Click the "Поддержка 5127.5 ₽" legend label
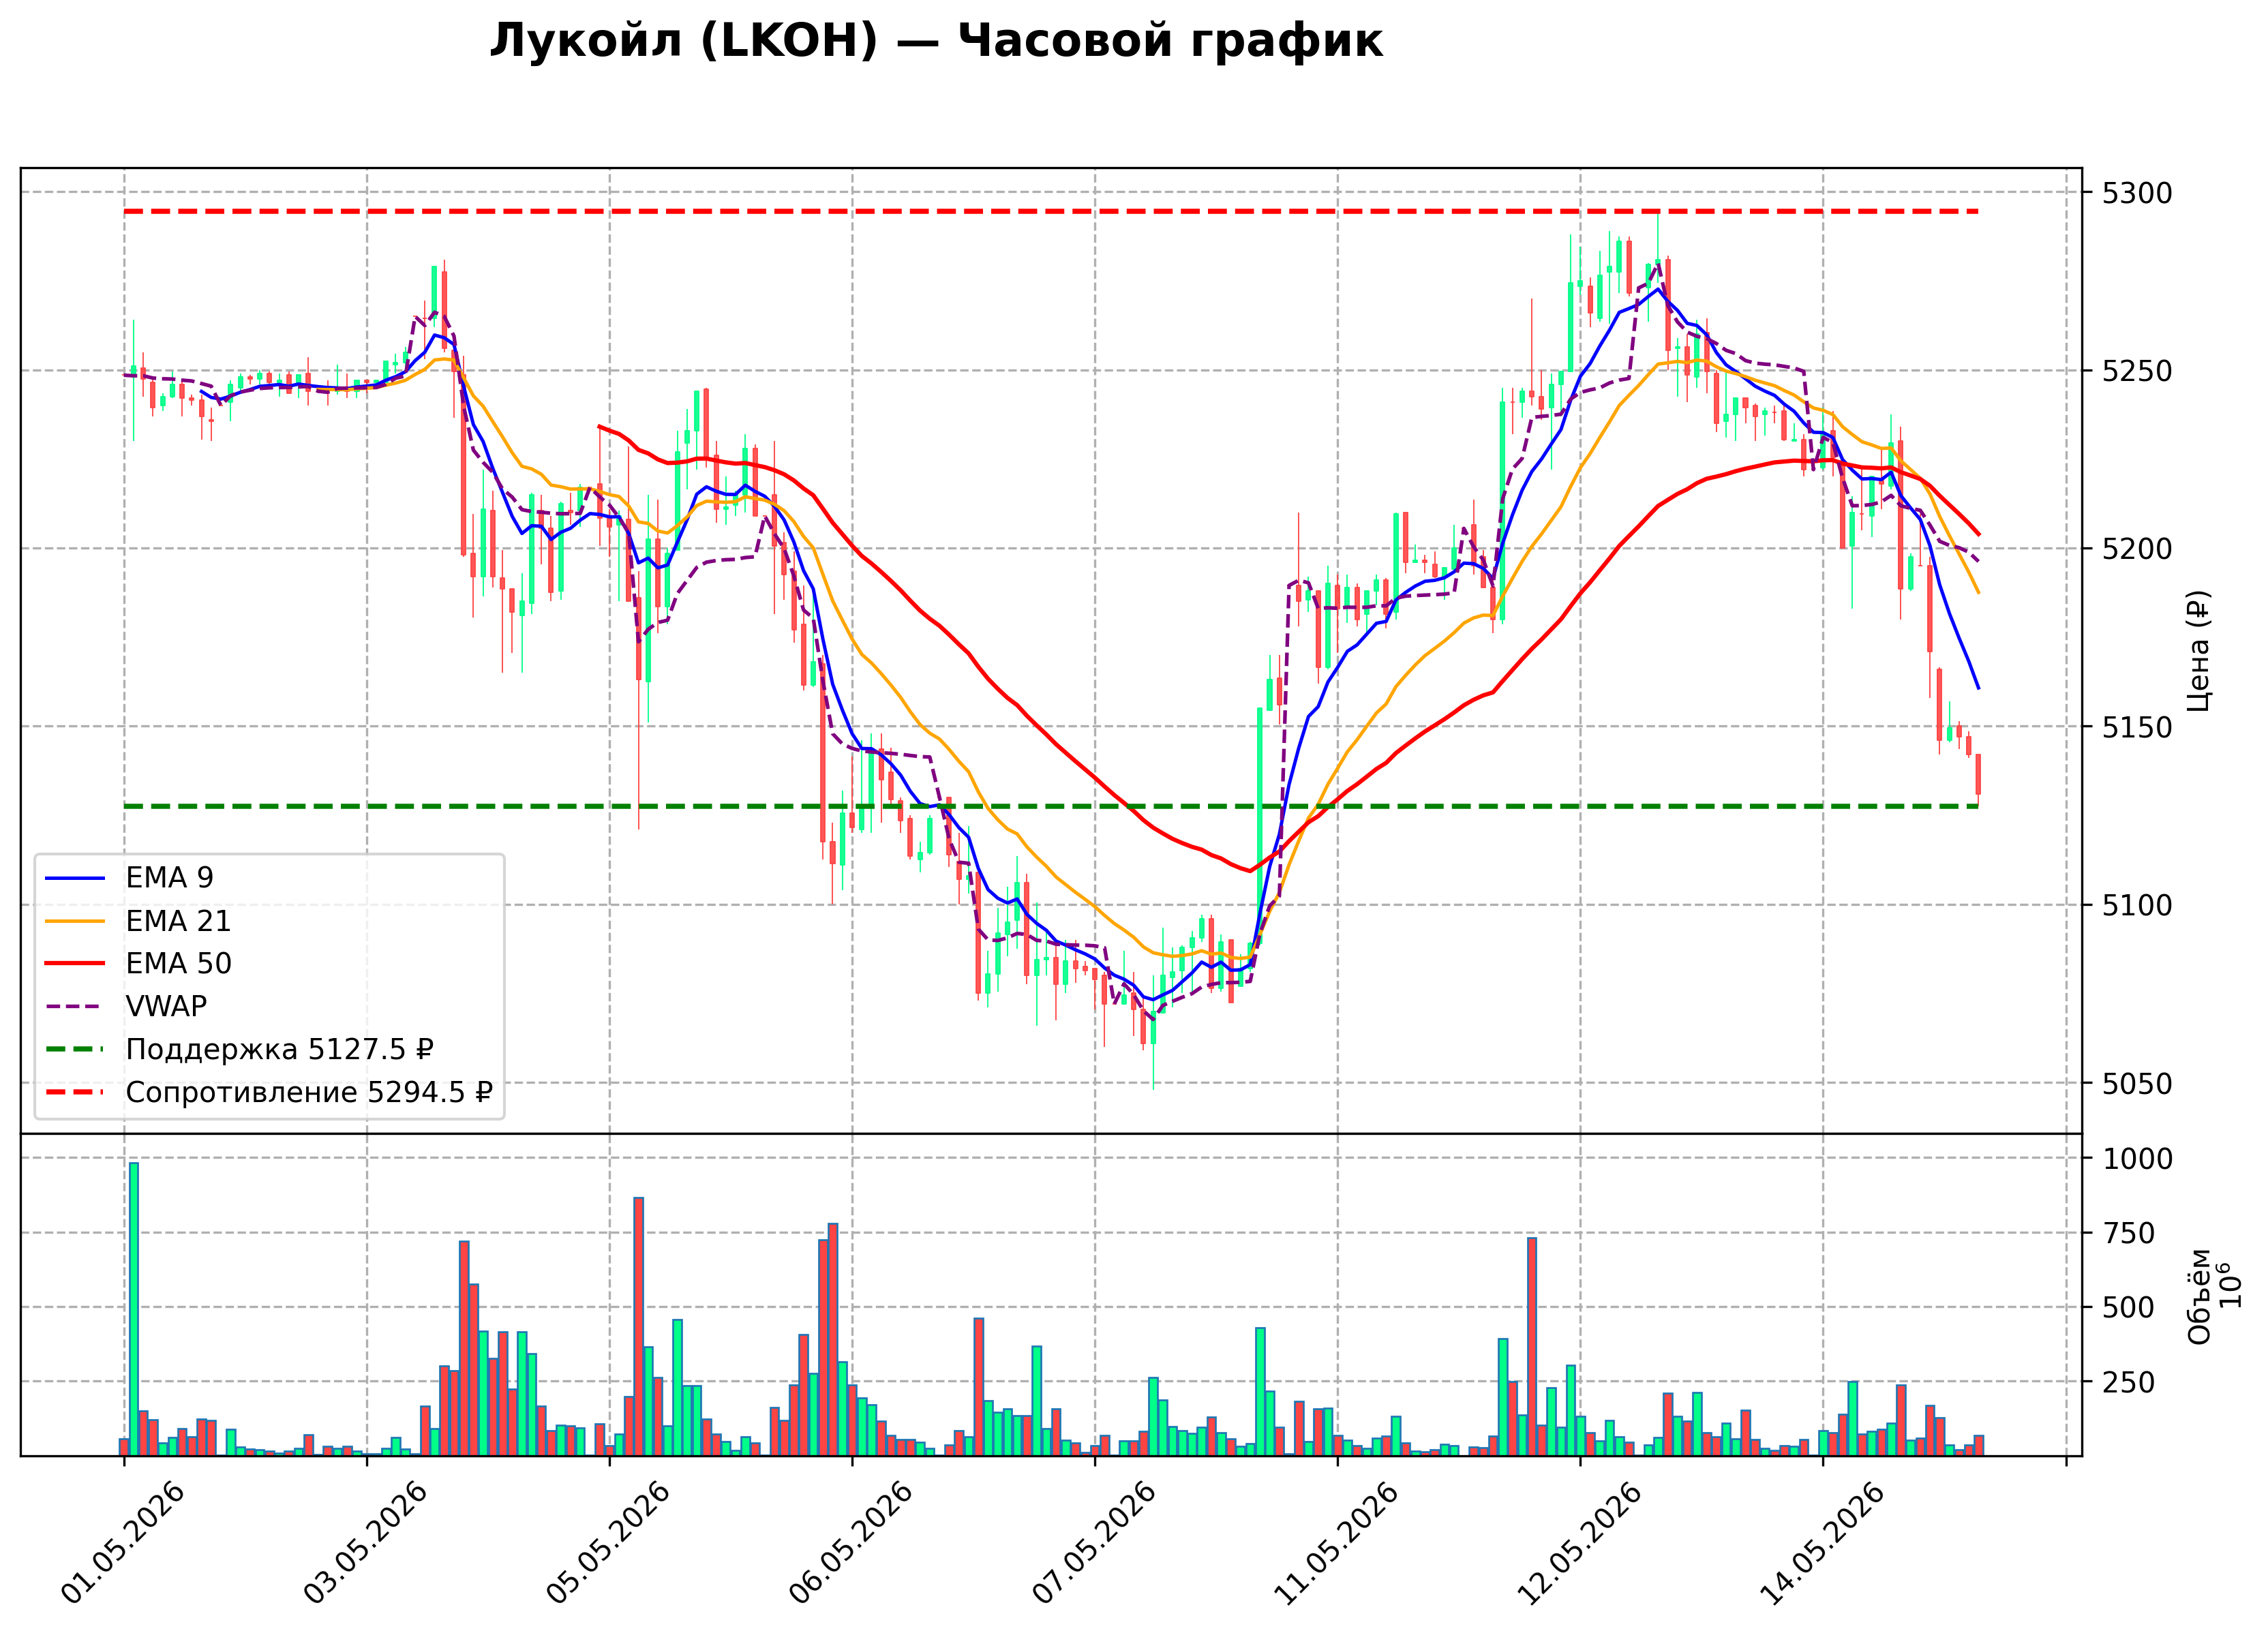Screen dimensions: 2268x1631 click(280, 1050)
